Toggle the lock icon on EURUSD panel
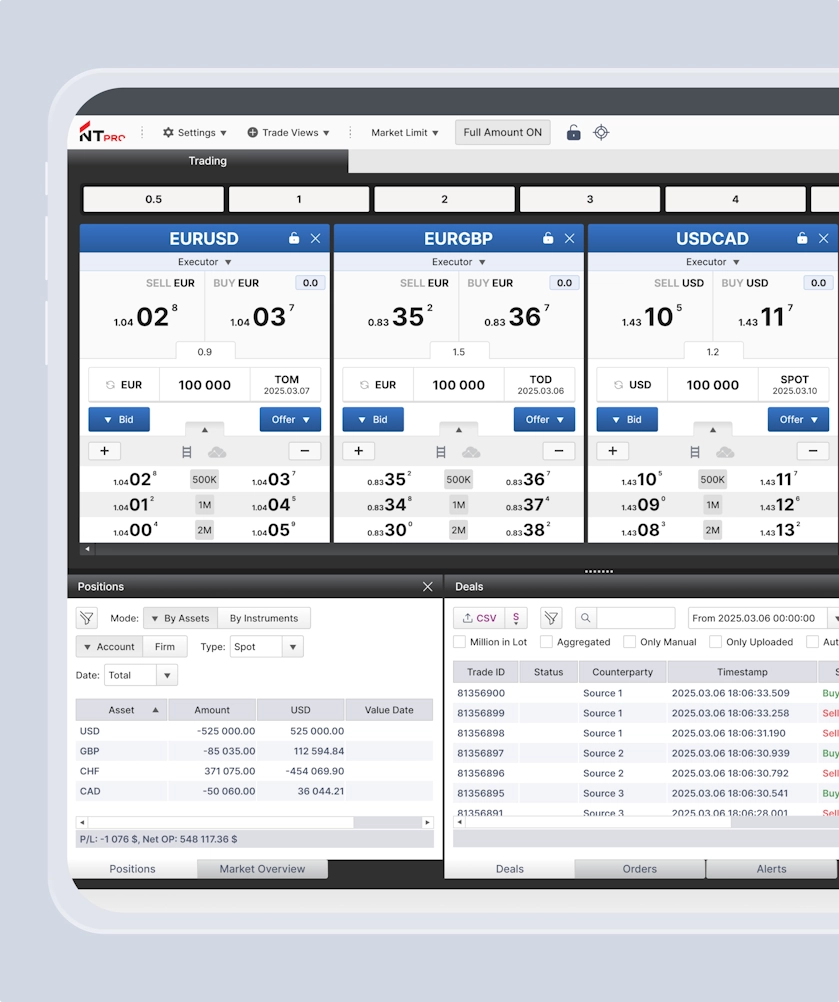839x1002 pixels. [294, 238]
